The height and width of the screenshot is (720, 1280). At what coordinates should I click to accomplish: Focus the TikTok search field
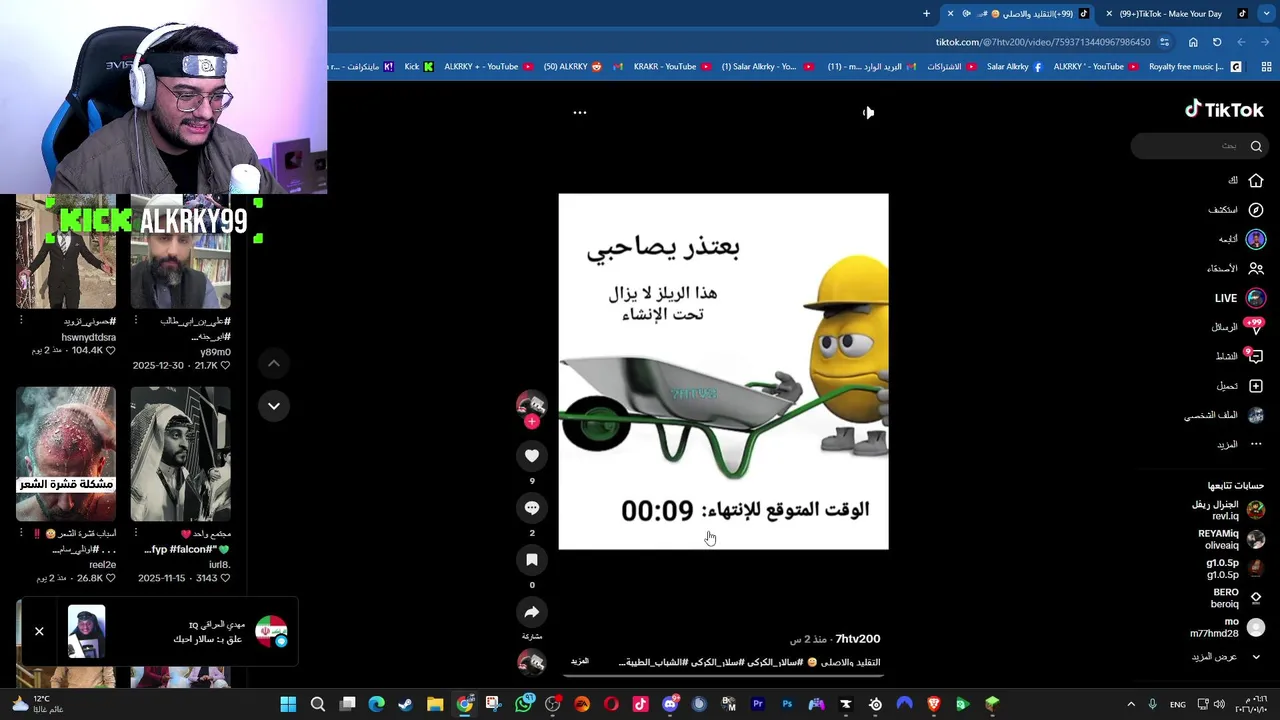click(1200, 146)
